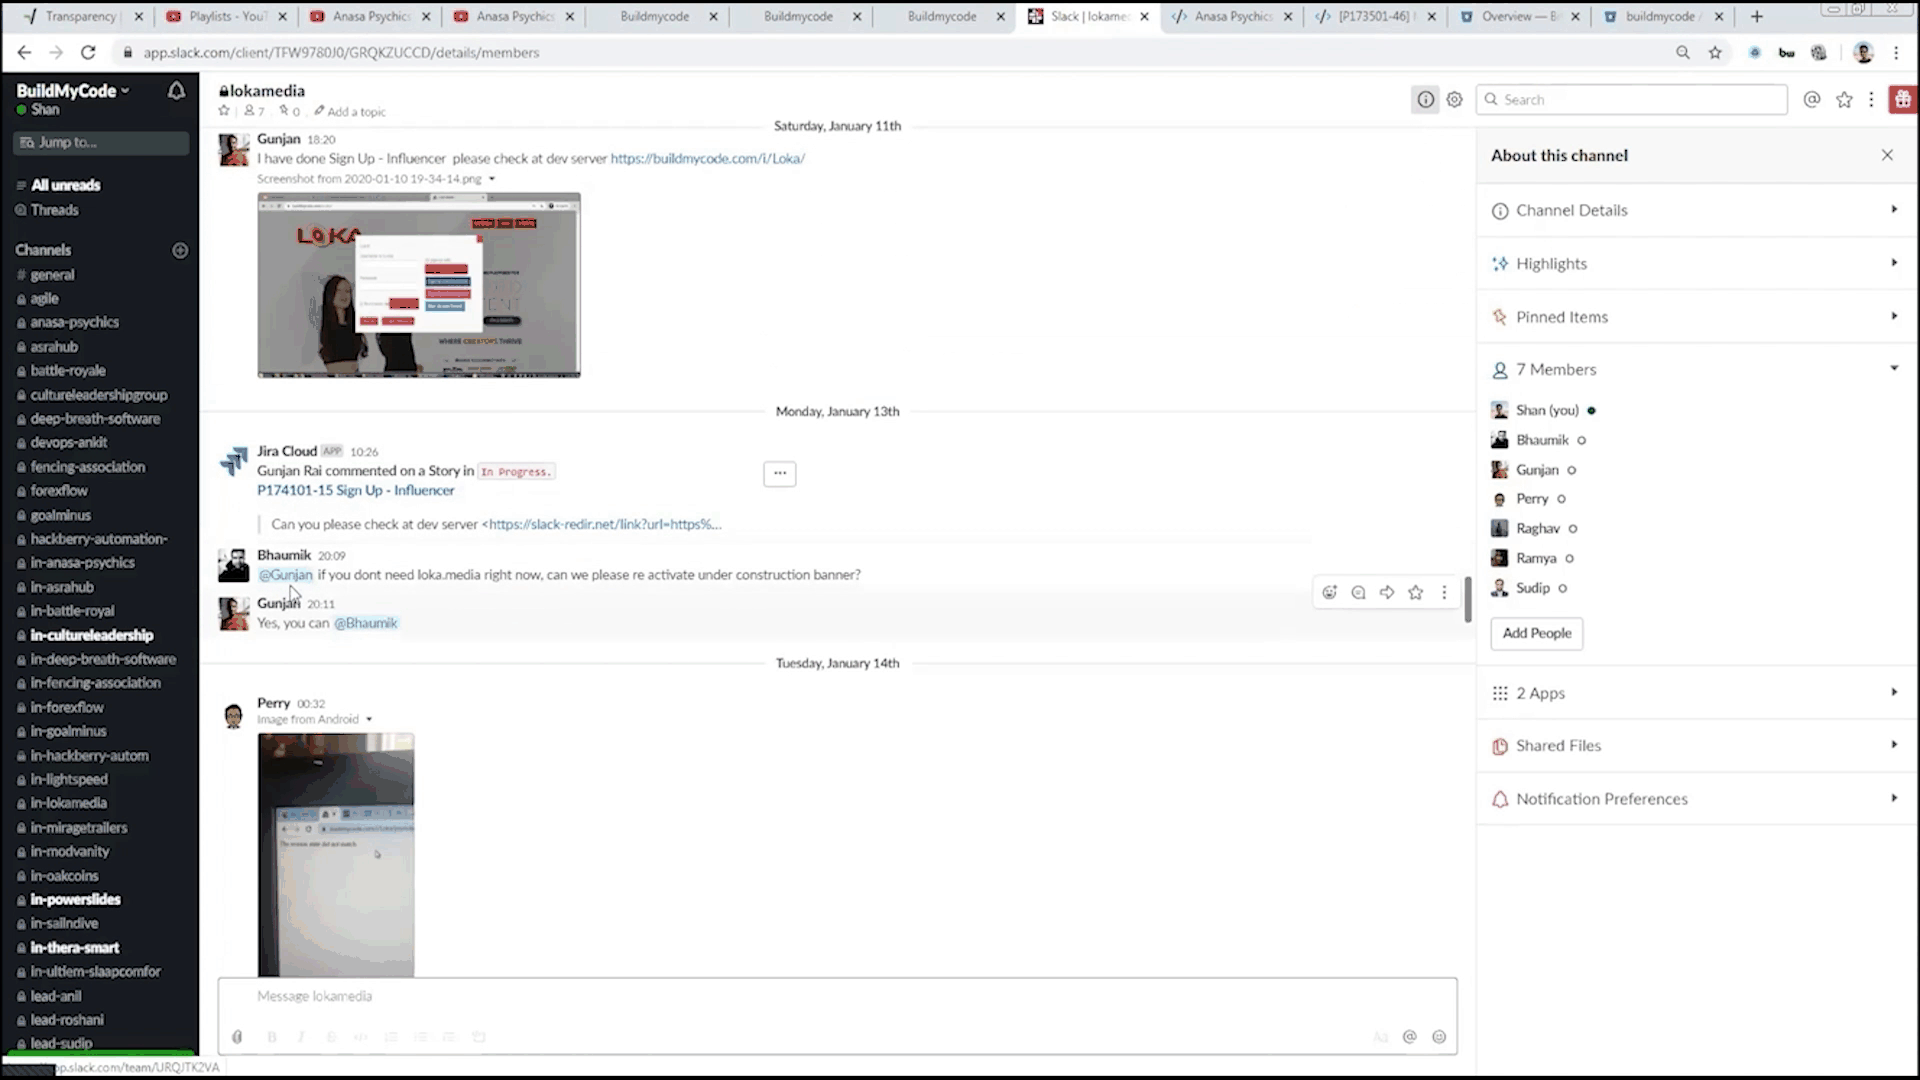Star the lokamedia channel
Image resolution: width=1920 pixels, height=1080 pixels.
pos(224,111)
